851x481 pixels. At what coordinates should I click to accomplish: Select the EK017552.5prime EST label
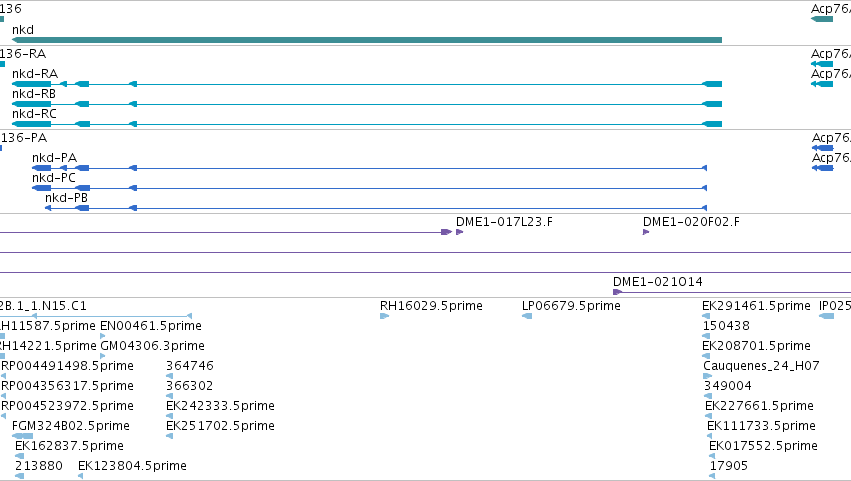763,446
